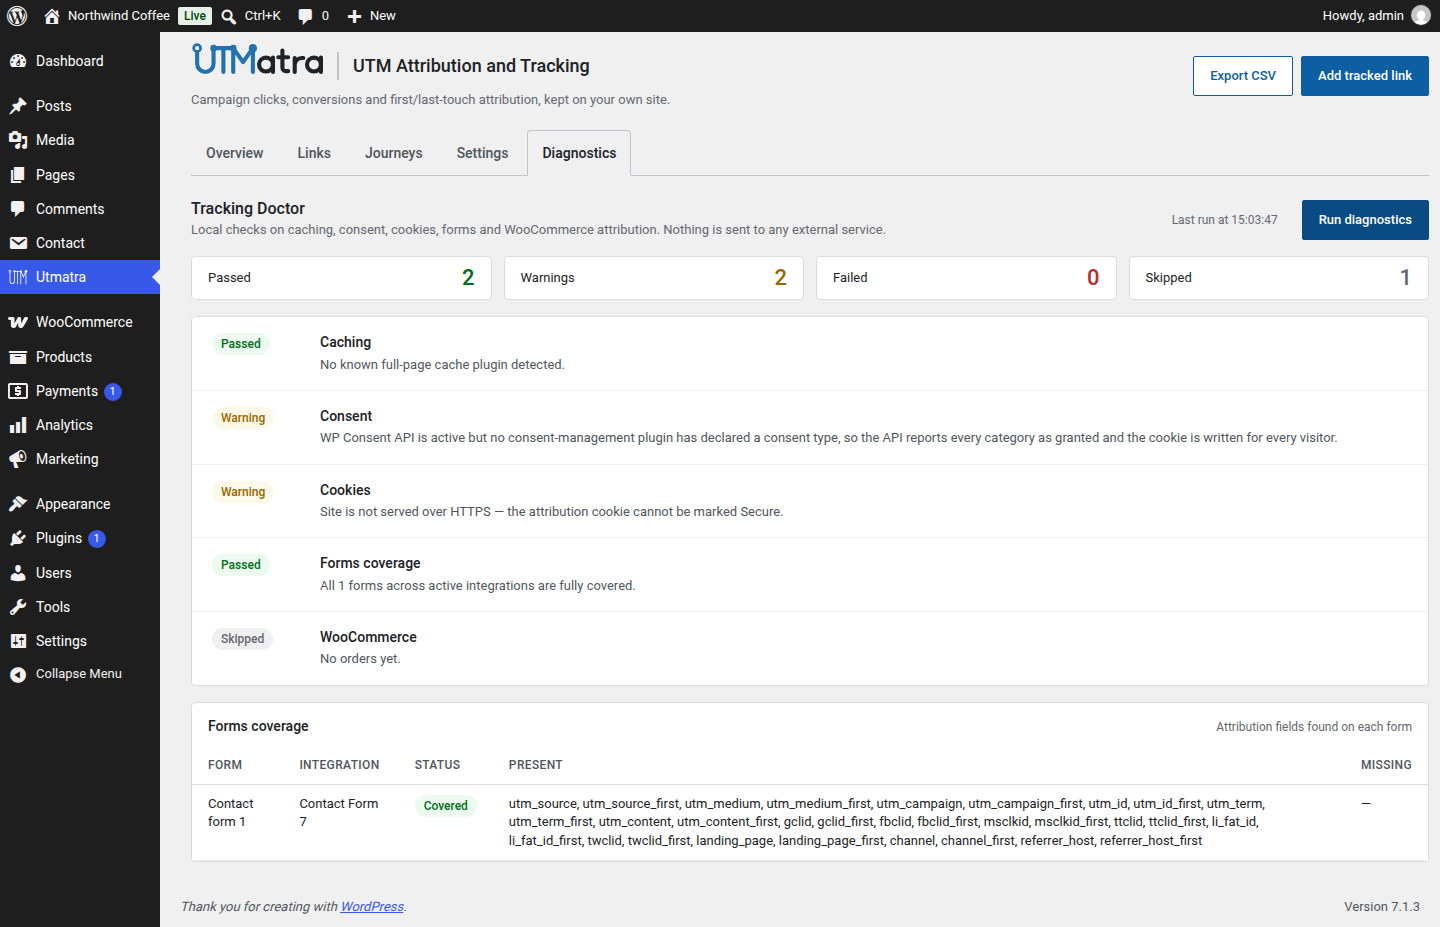Click the Marketing megaphone icon
Screen dimensions: 1440x927
tap(18, 459)
